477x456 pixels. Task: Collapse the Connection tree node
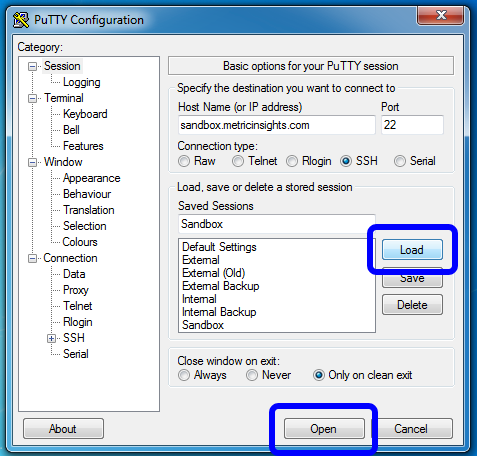32,258
